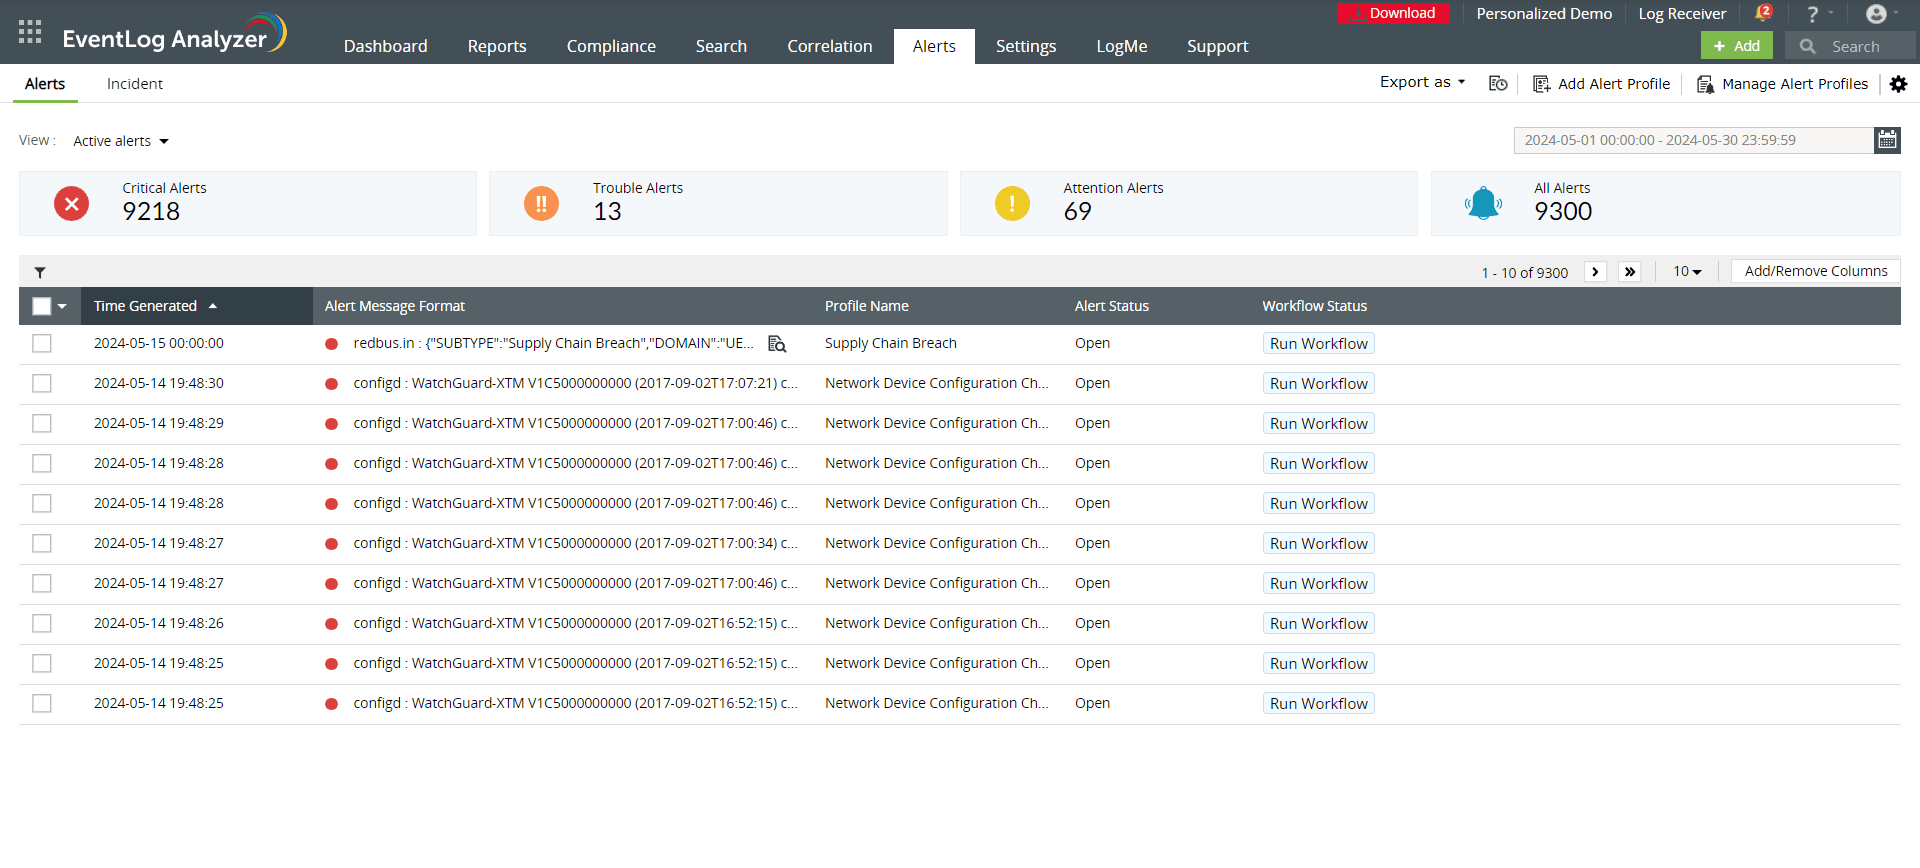Open the date range field
This screenshot has height=868, width=1920.
pyautogui.click(x=1693, y=140)
